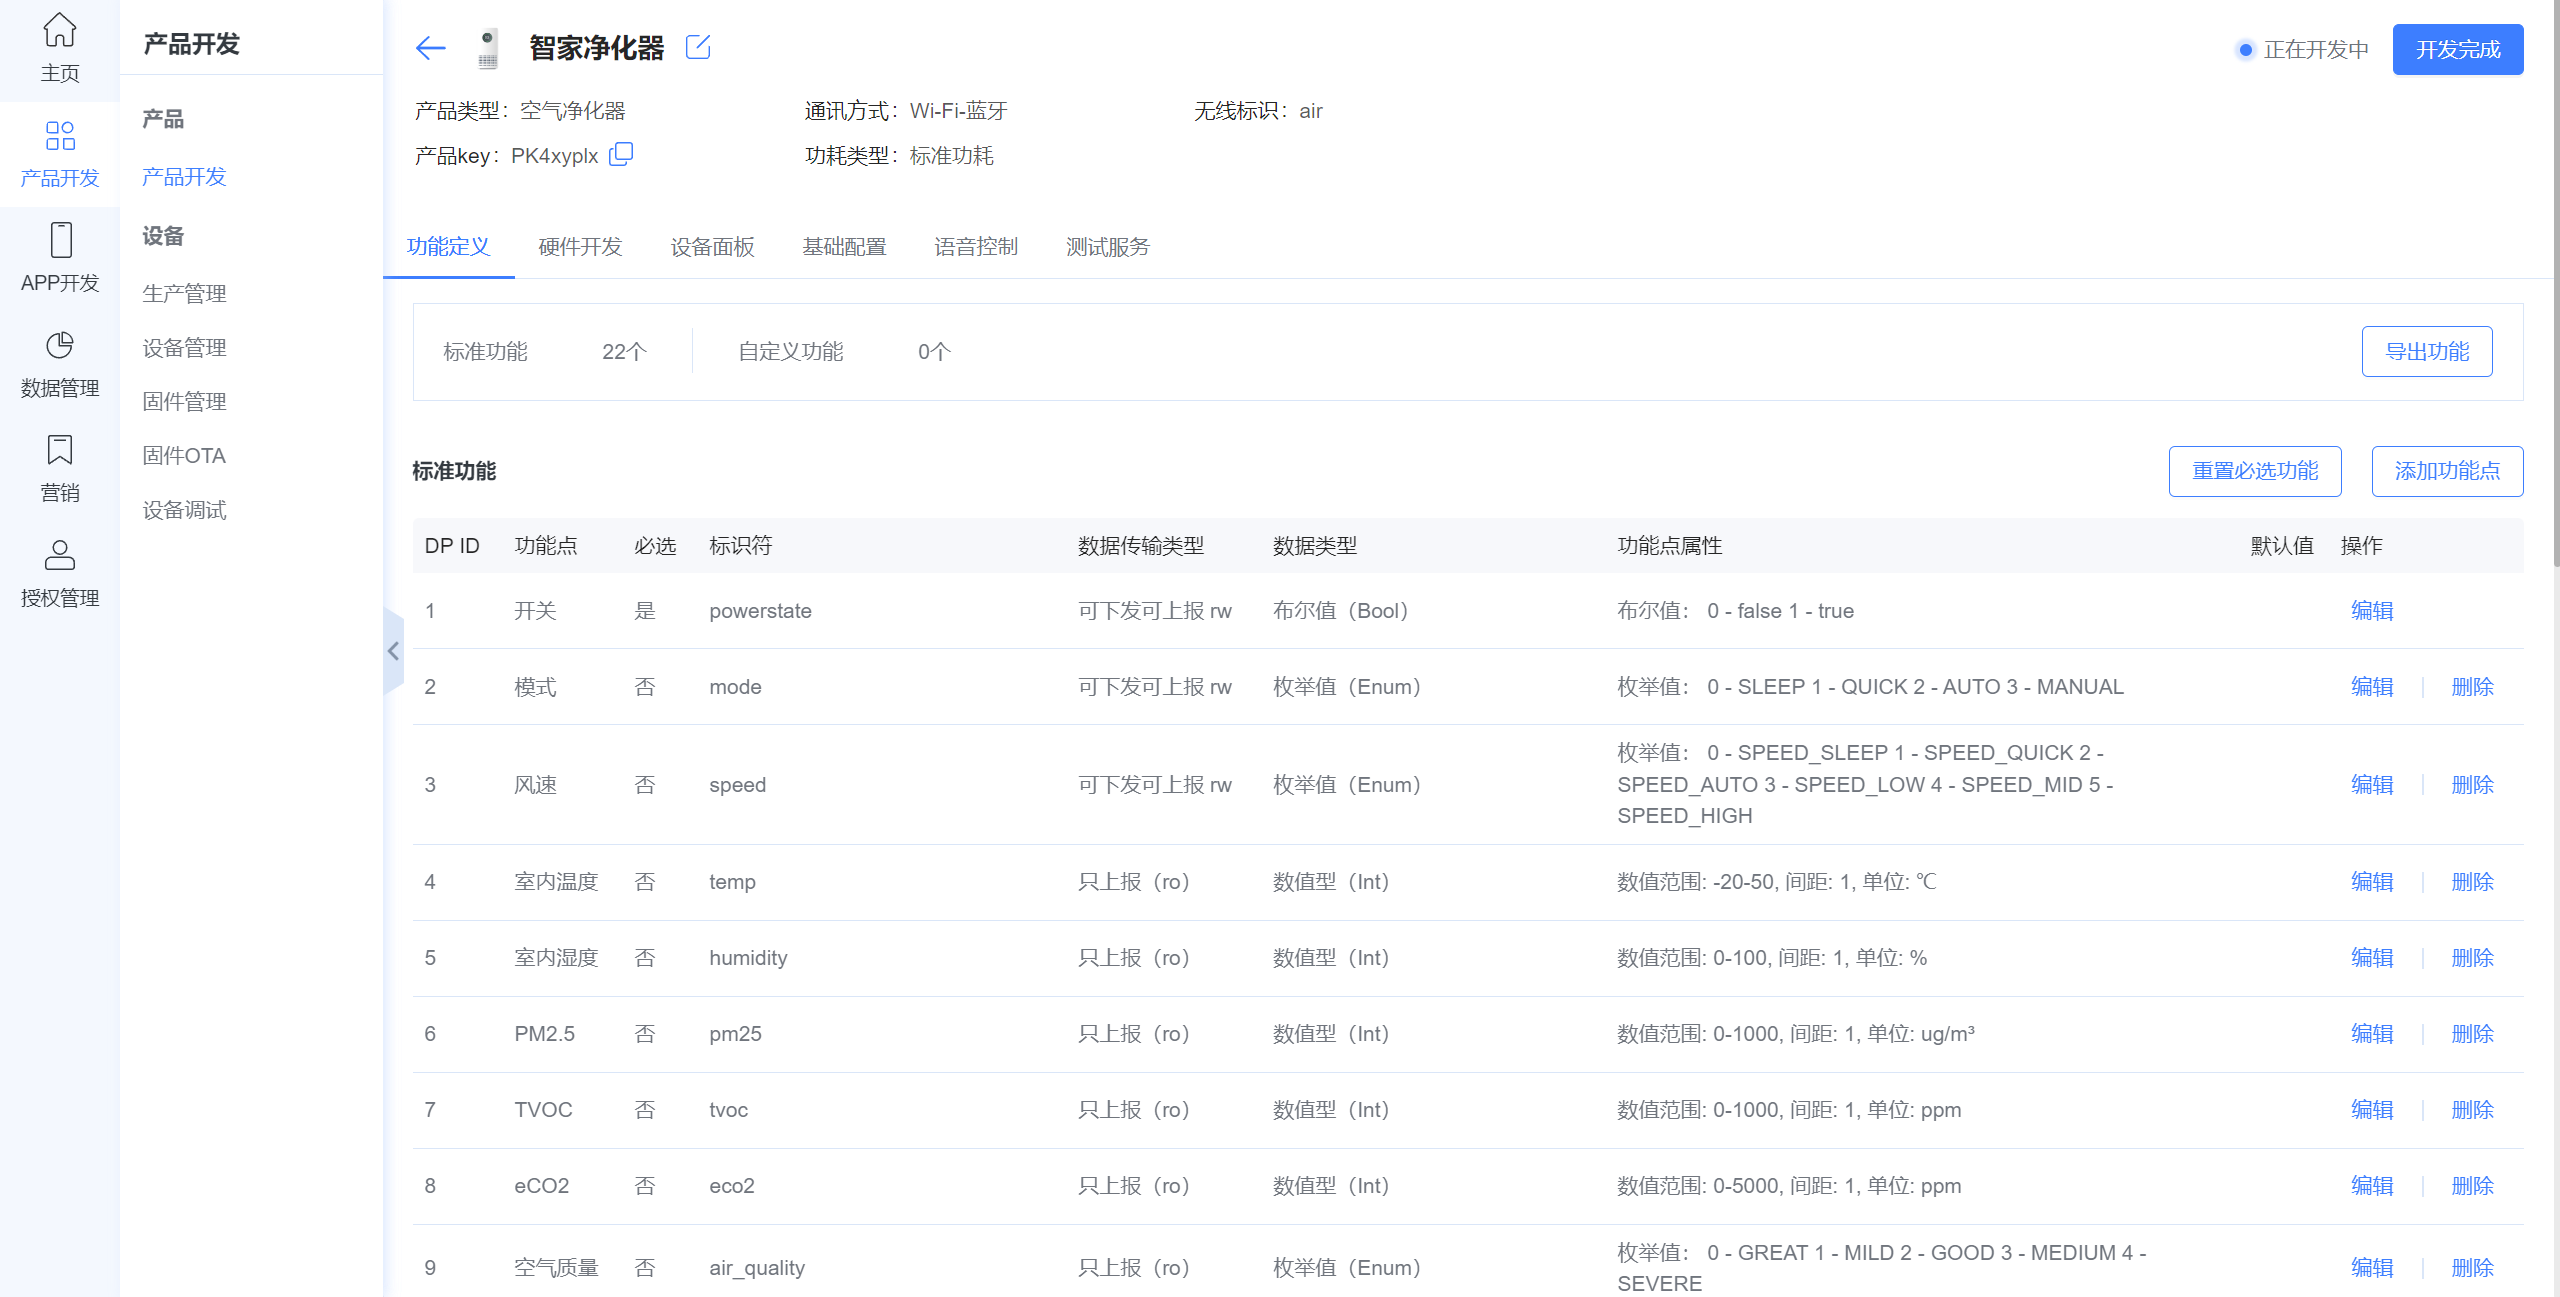2560x1297 pixels.
Task: Select the 产品开发 grid icon in left rail
Action: [x=60, y=135]
